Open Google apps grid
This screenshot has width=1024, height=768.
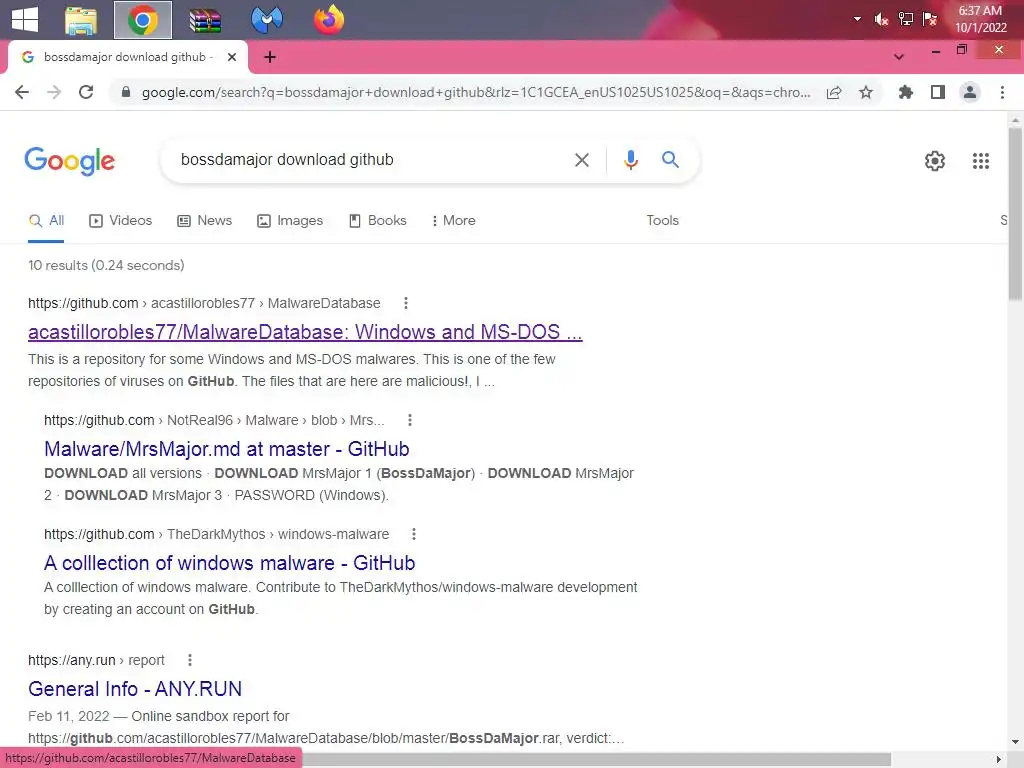[x=981, y=161]
